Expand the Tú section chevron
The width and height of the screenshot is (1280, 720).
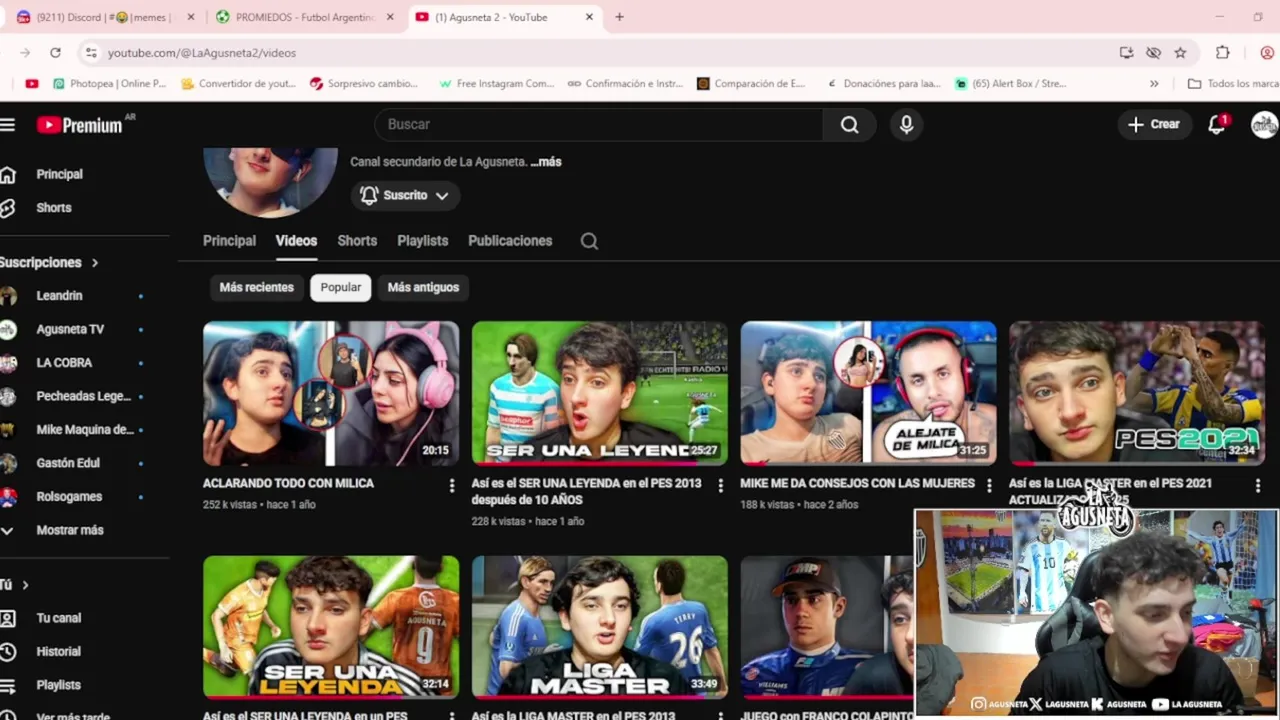tap(25, 585)
